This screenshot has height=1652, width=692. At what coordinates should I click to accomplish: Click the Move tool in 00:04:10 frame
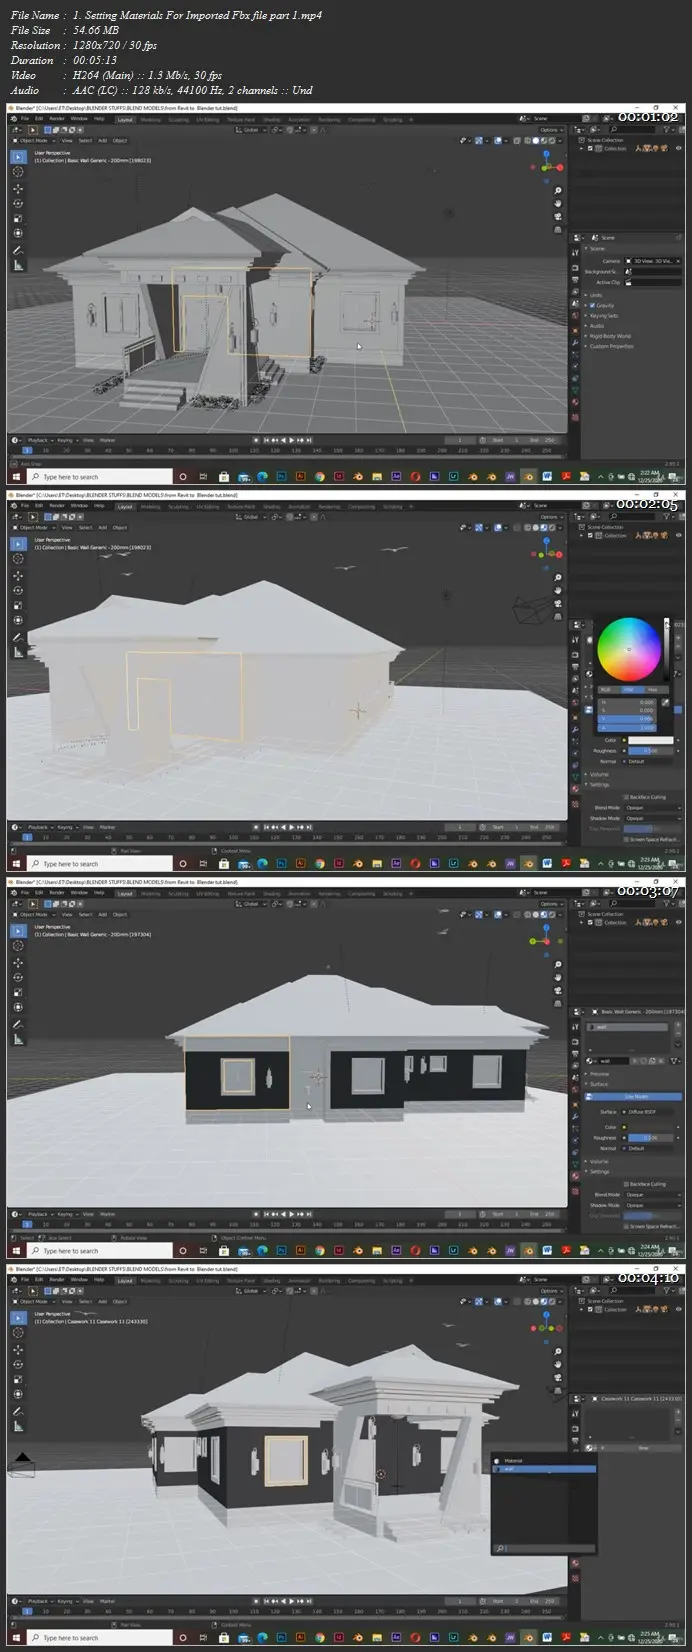coord(18,1349)
